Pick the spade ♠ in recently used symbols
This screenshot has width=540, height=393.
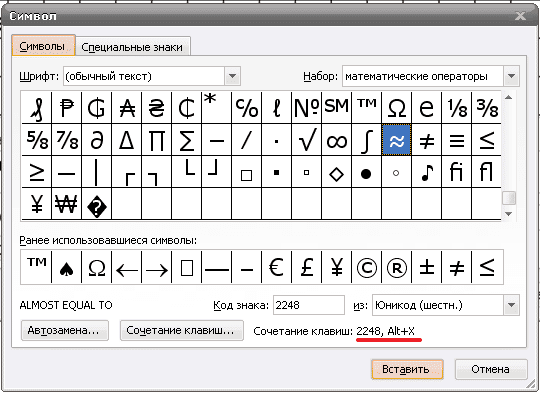(x=66, y=267)
